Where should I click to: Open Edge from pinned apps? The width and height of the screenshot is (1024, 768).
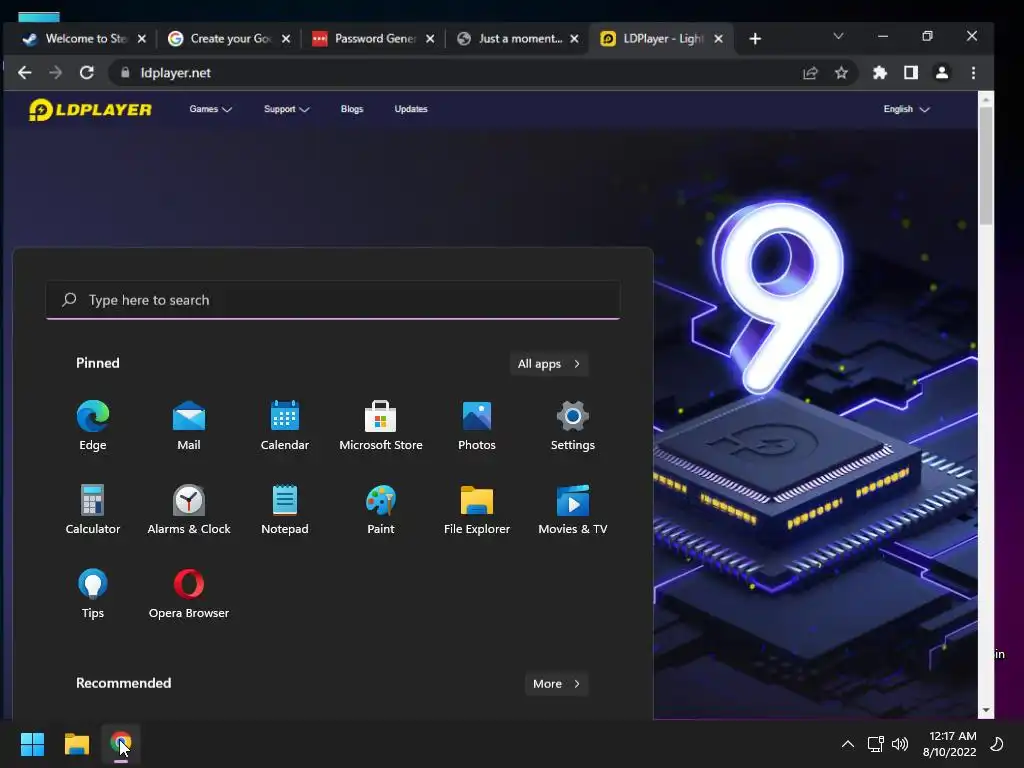tap(93, 425)
